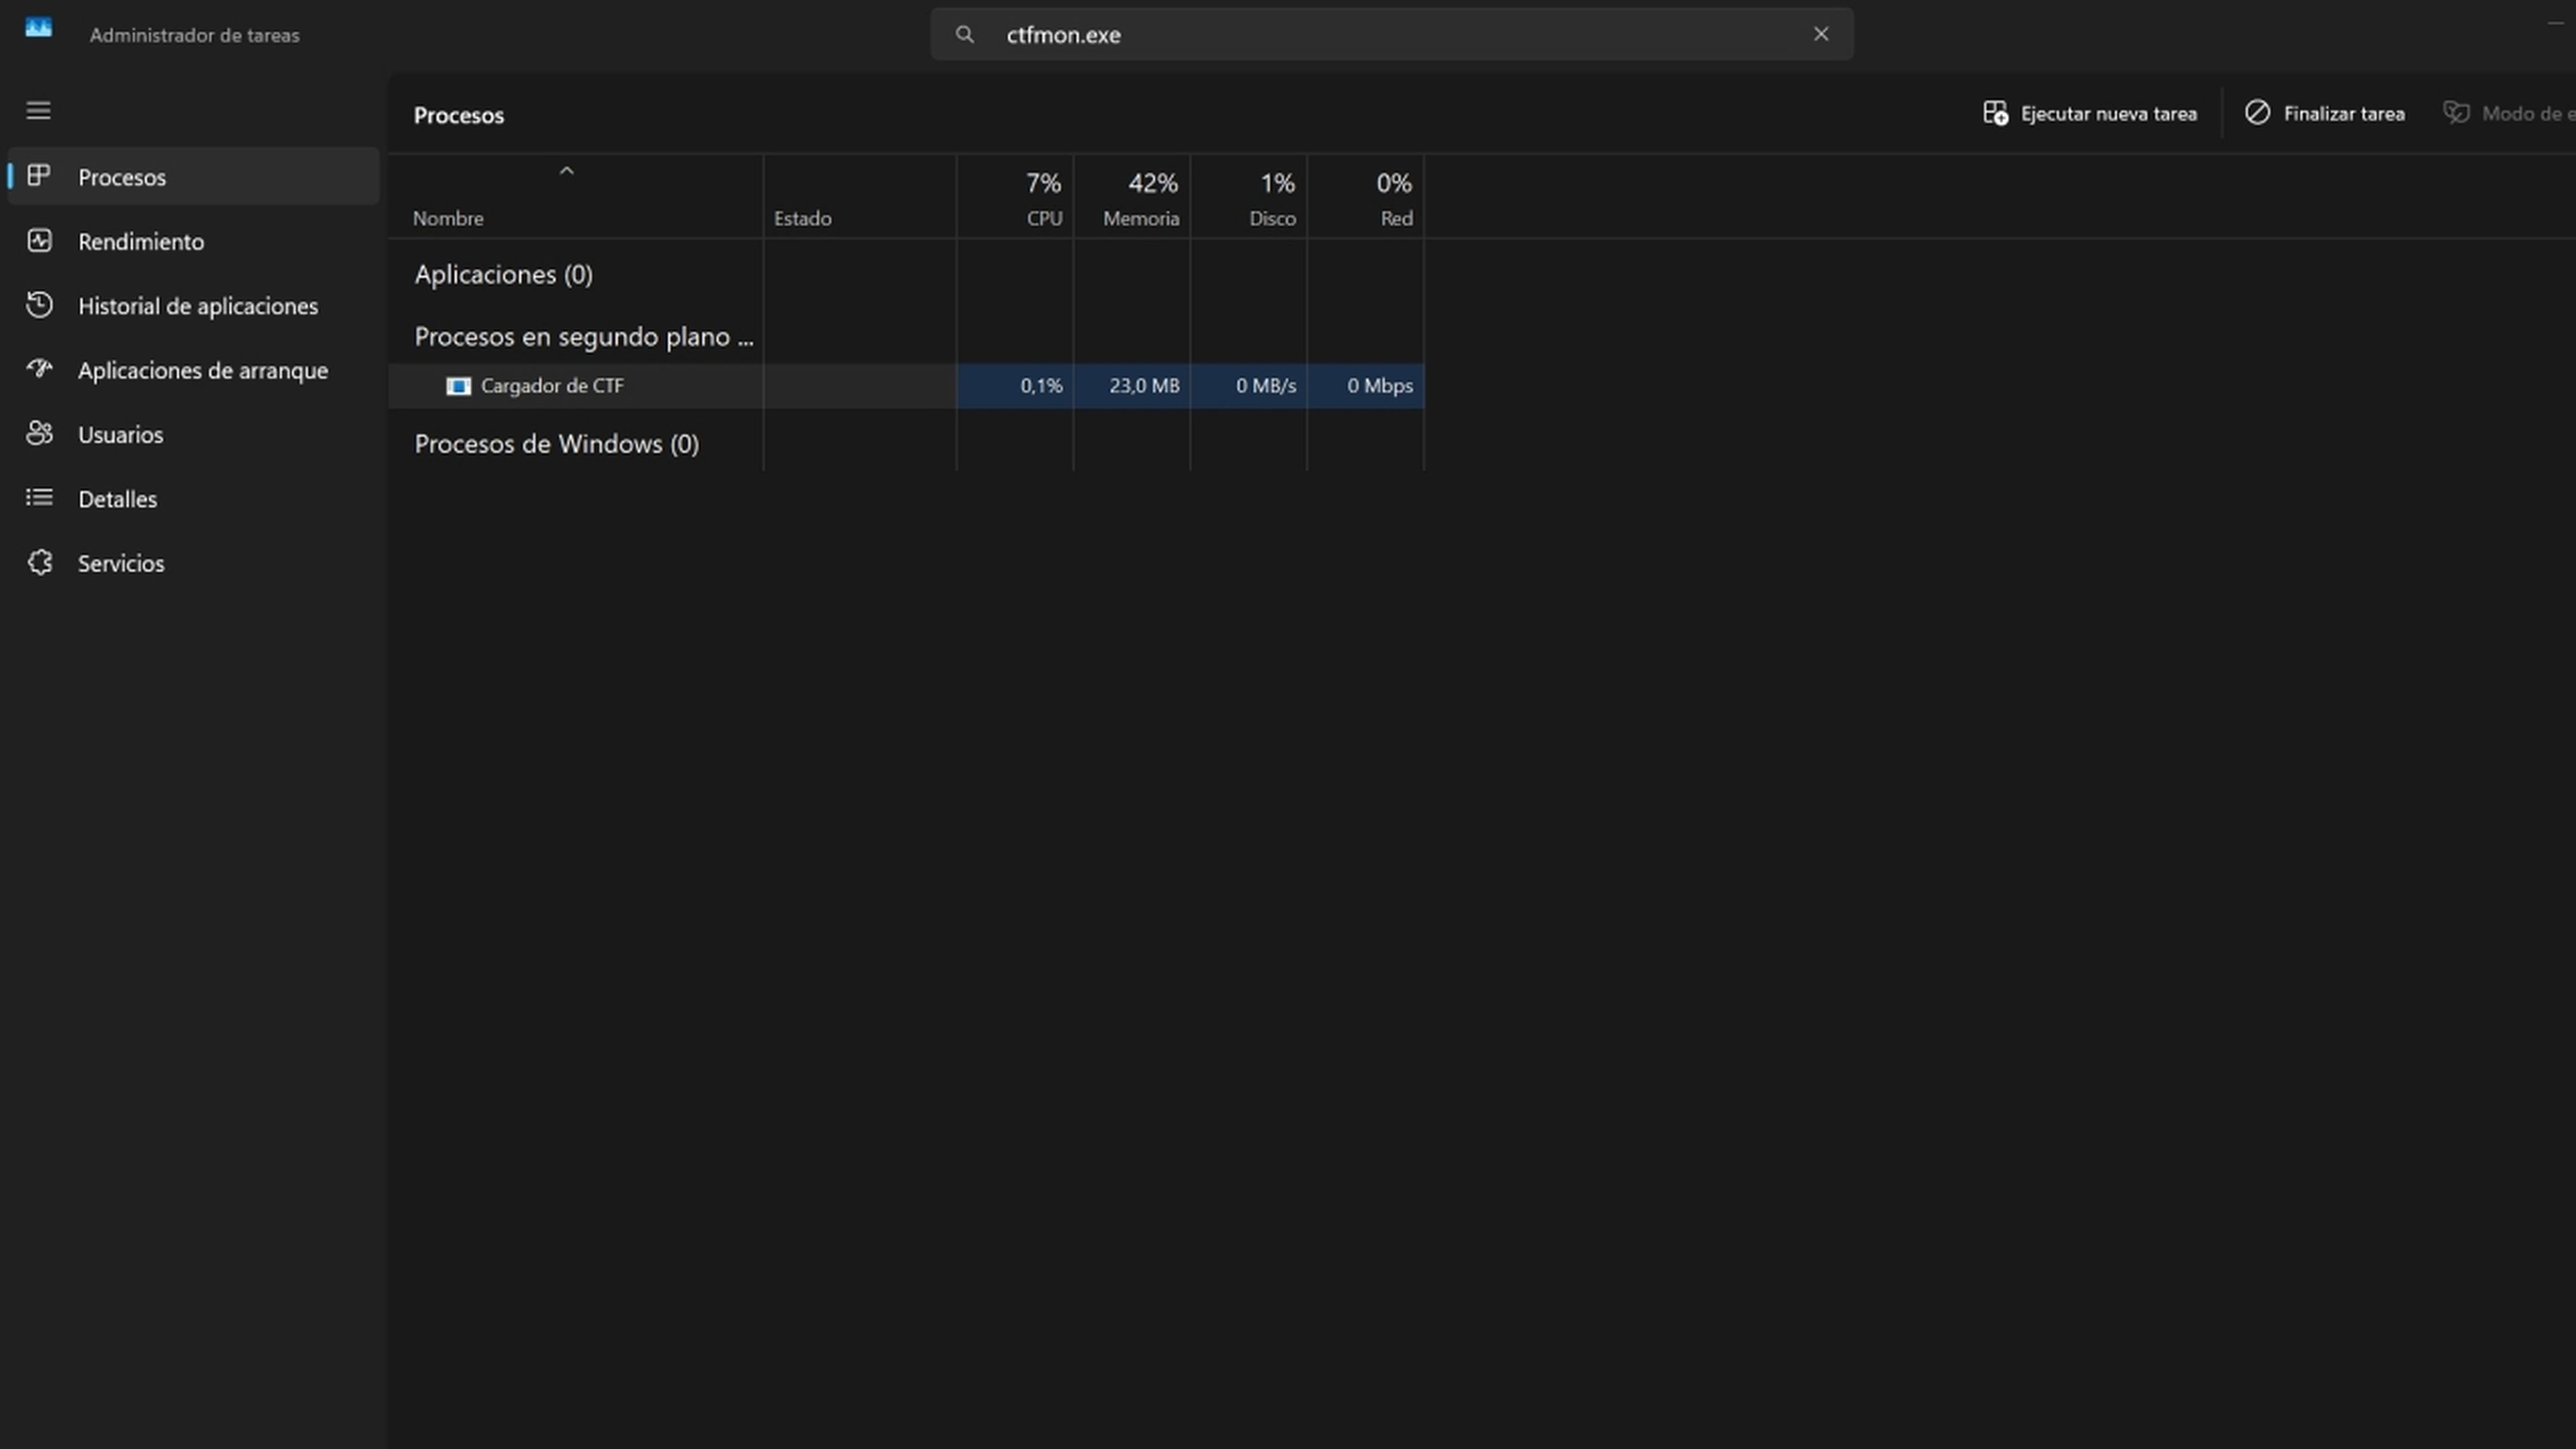Viewport: 2576px width, 1449px height.
Task: Switch to the Detalles page
Action: [x=194, y=499]
